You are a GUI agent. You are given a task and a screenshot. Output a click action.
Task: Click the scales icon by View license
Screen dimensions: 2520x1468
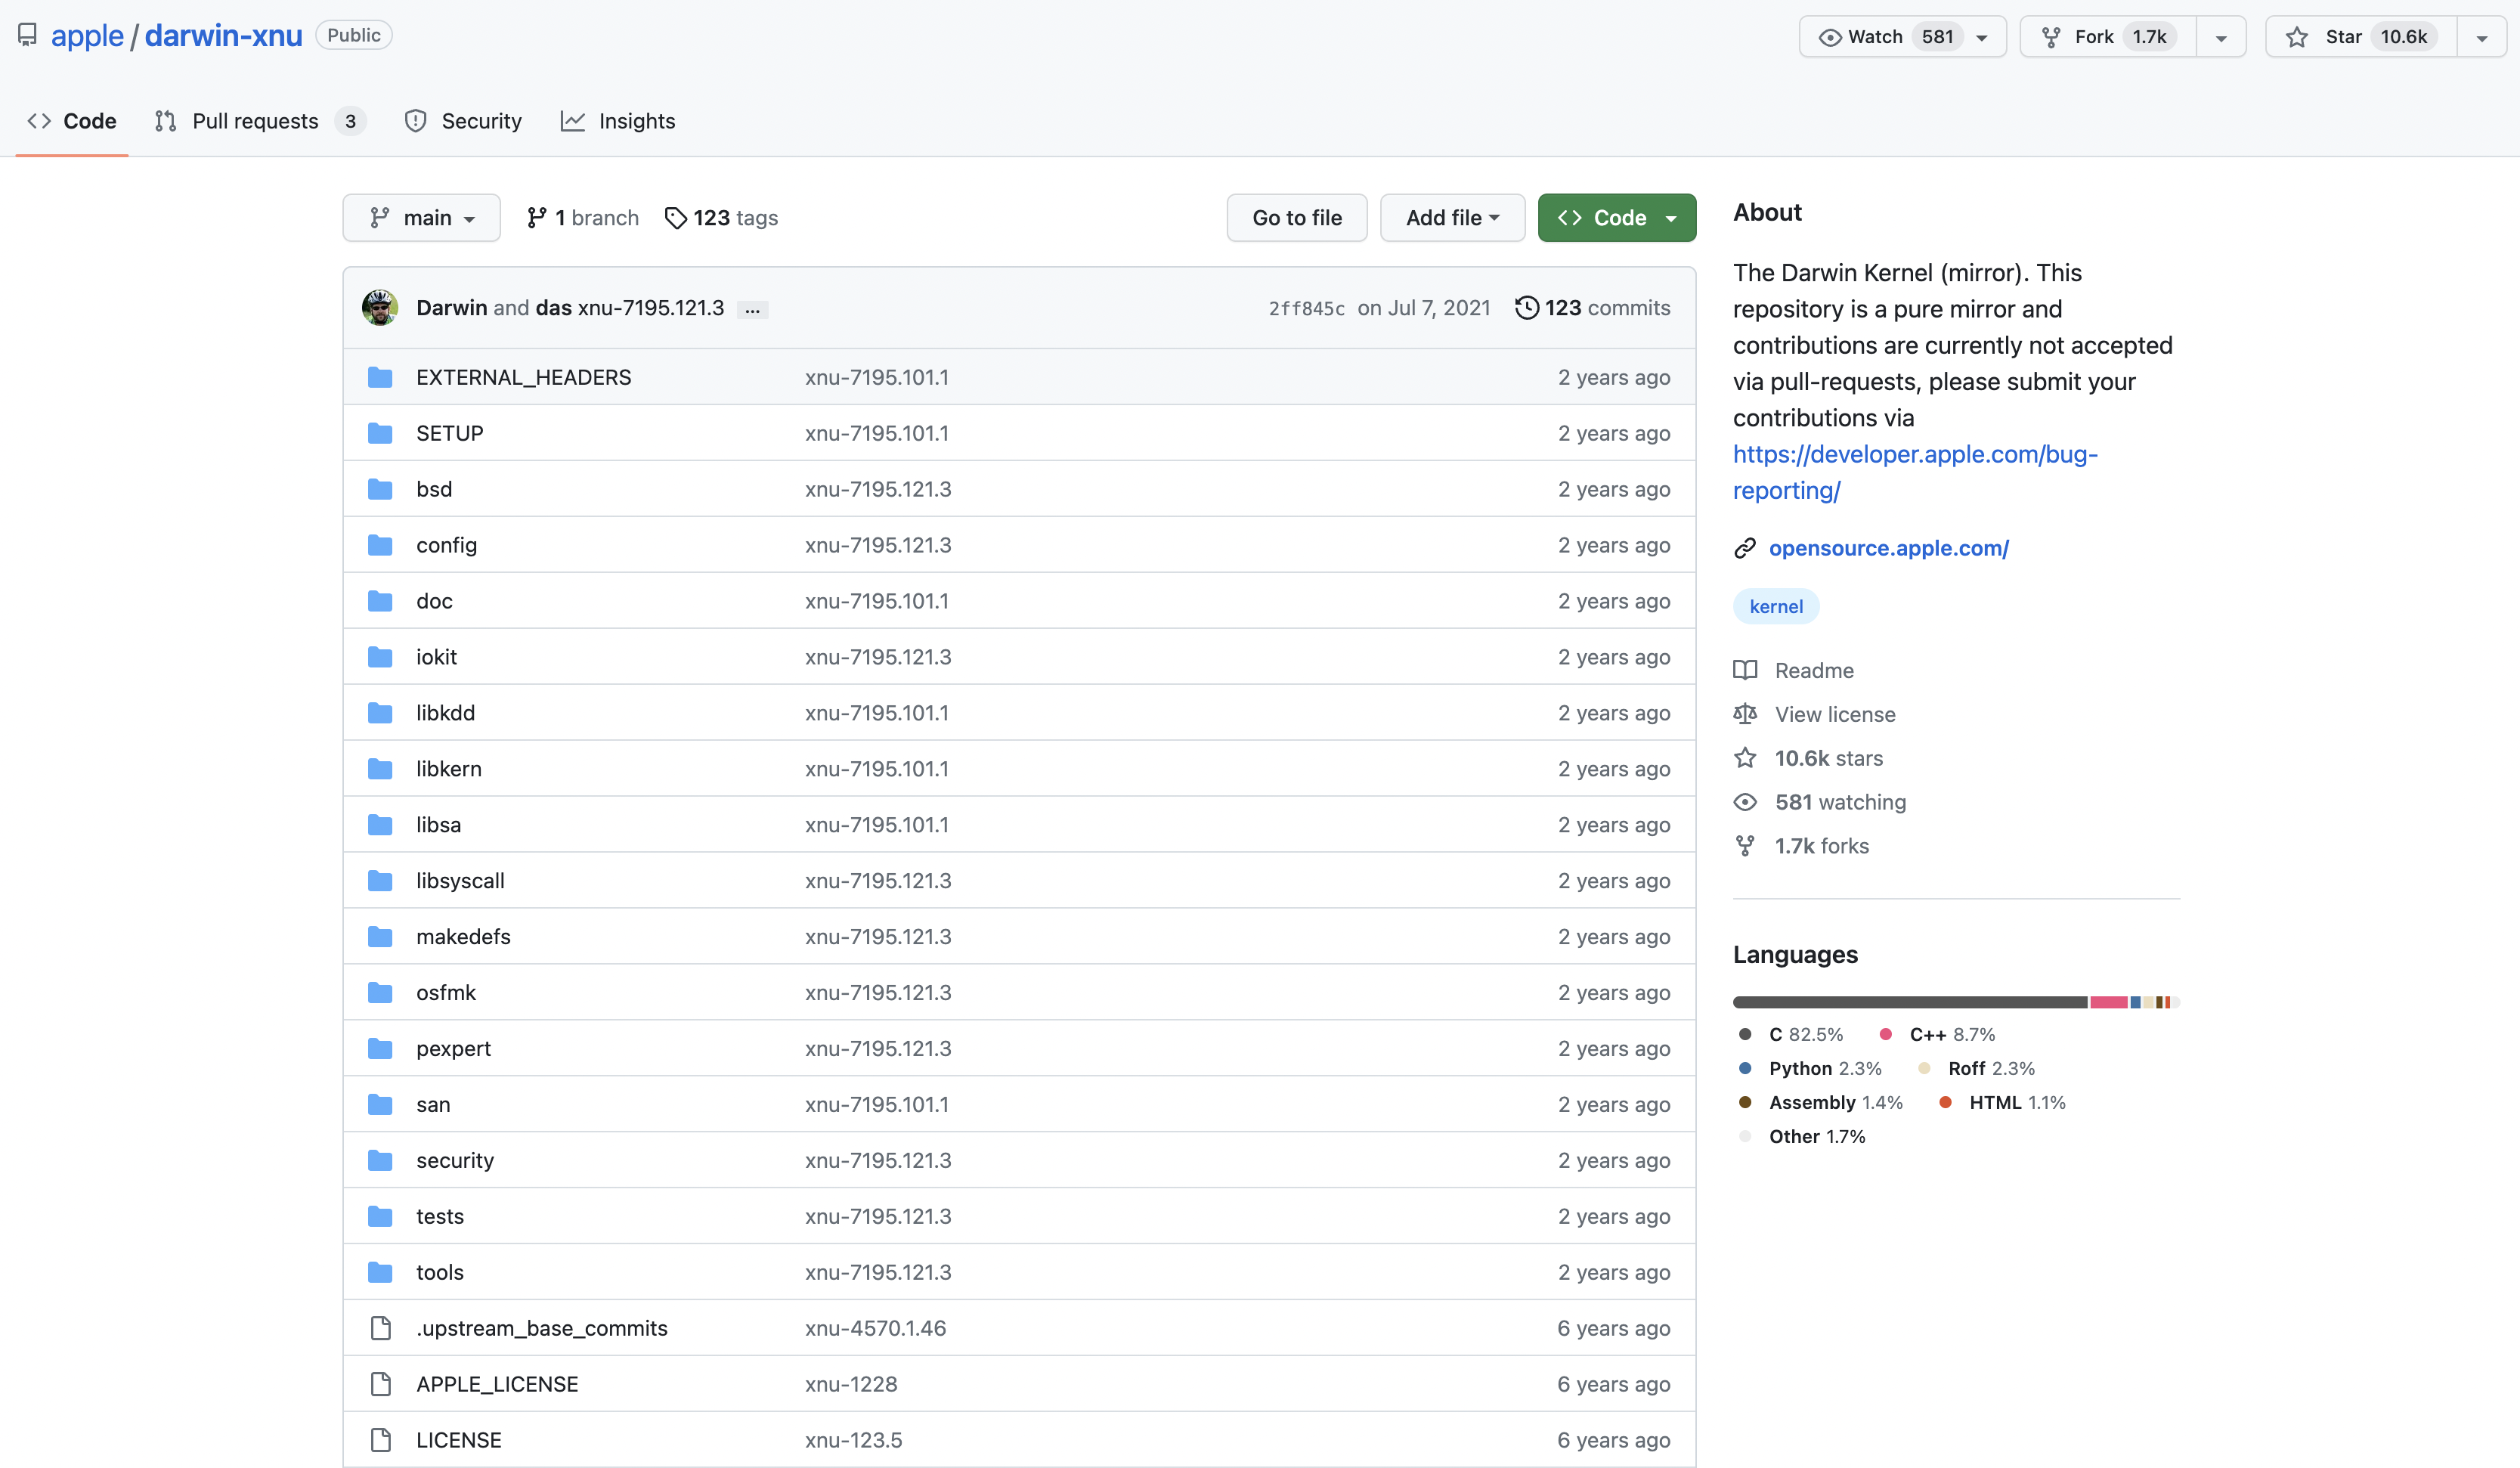(x=1745, y=714)
